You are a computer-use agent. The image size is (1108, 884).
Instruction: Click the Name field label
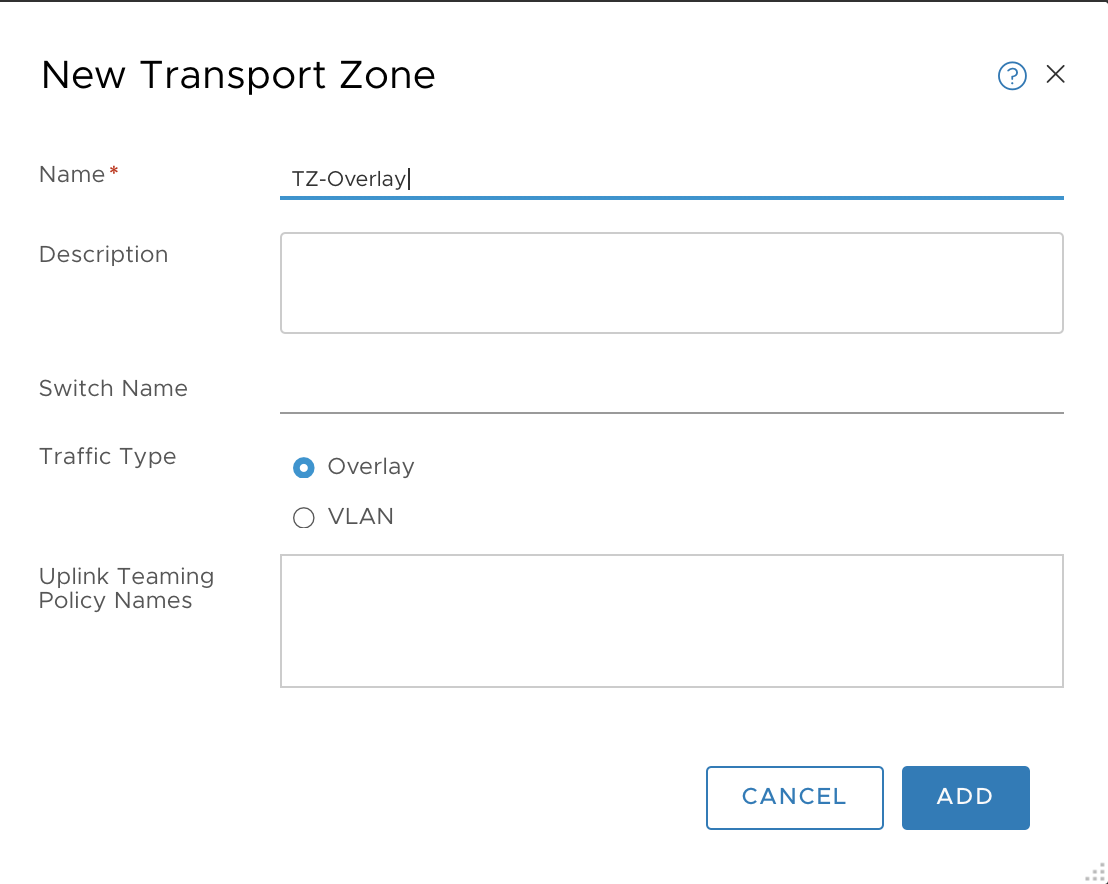72,175
